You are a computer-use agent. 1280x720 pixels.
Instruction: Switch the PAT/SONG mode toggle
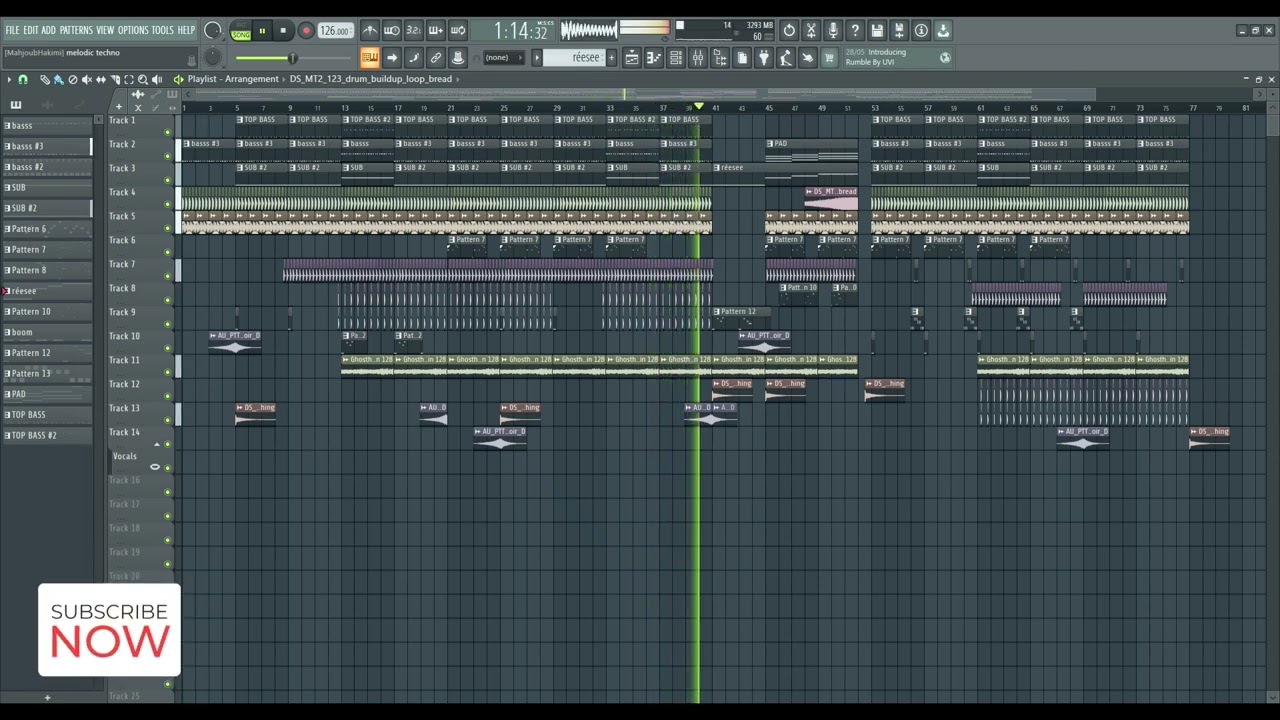tap(241, 31)
